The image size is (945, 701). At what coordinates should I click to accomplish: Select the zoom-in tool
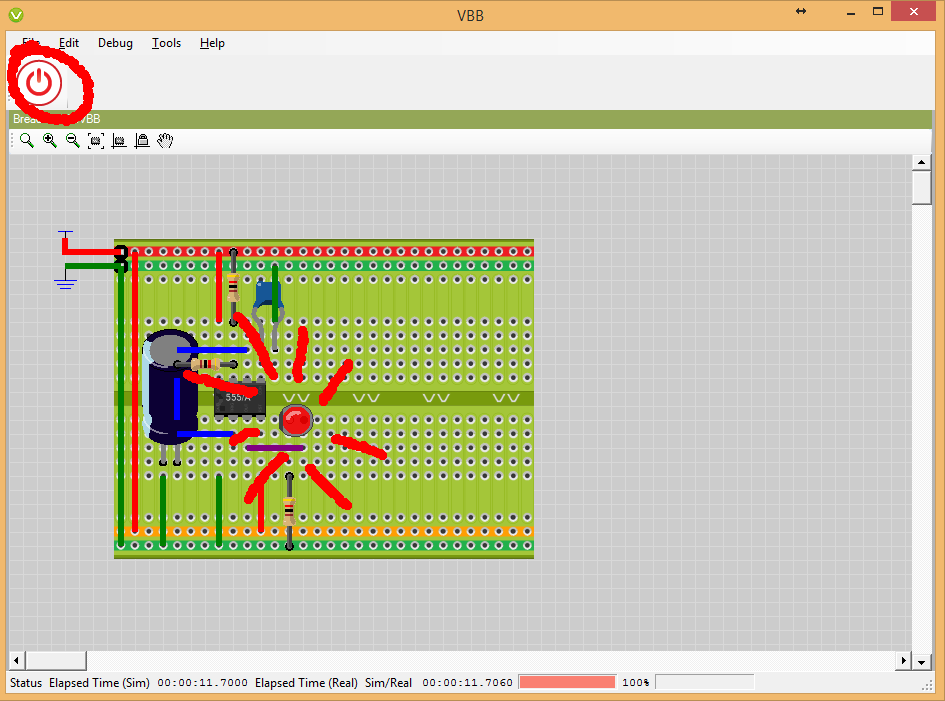pyautogui.click(x=49, y=140)
